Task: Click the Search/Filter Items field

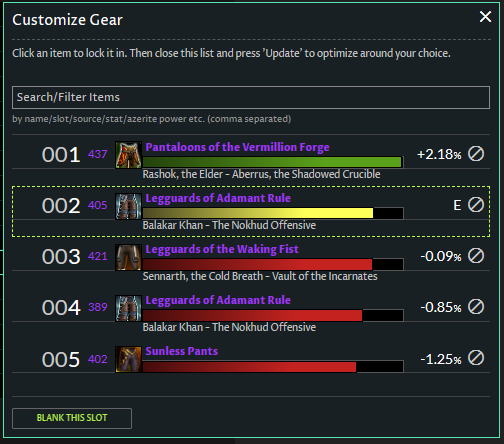Action: click(x=251, y=97)
